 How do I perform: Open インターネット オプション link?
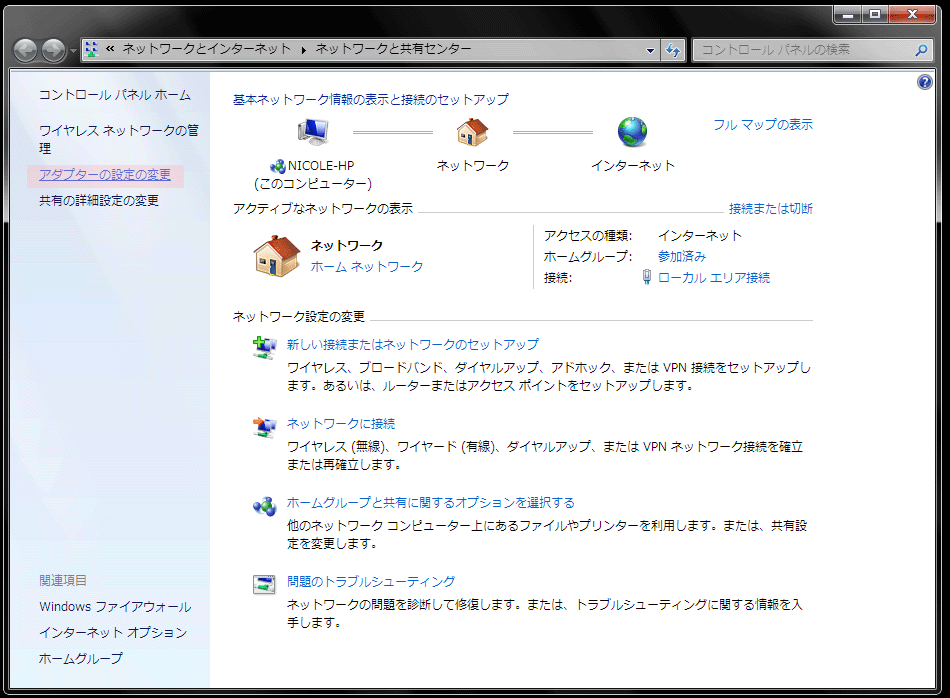pos(113,633)
